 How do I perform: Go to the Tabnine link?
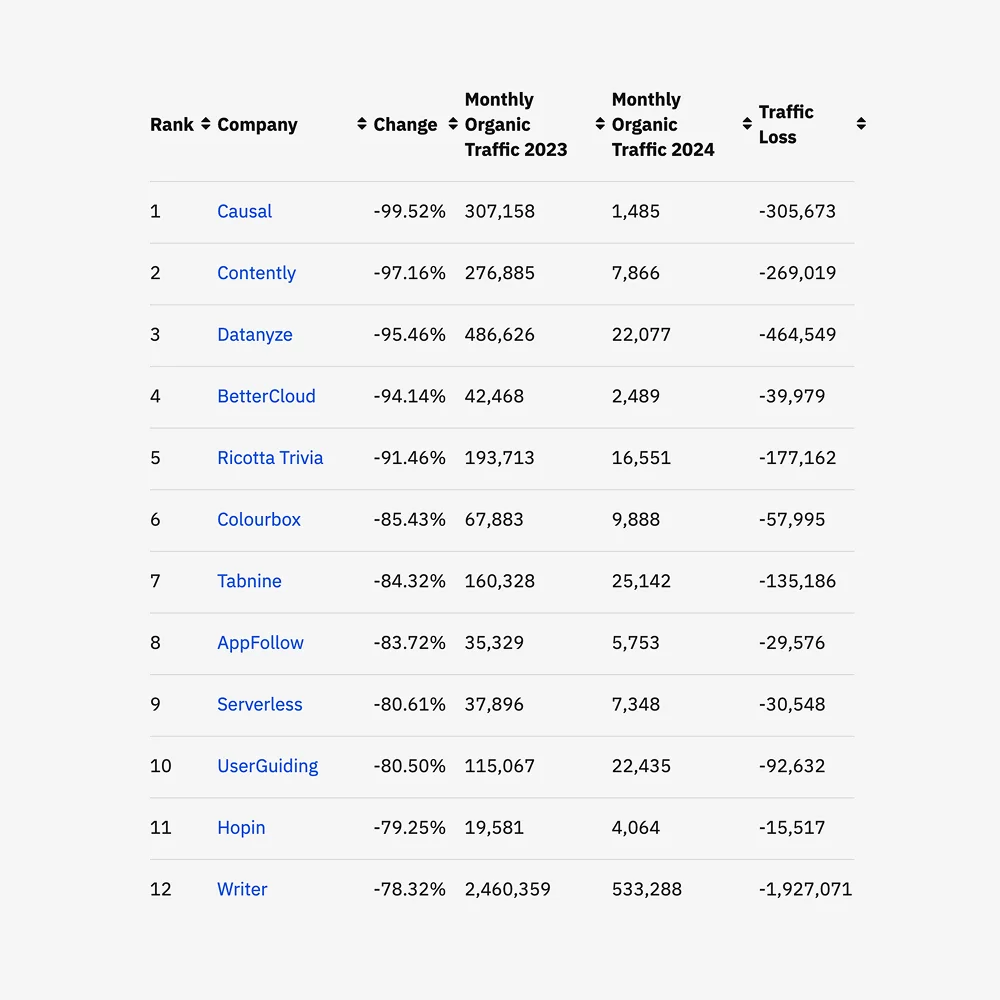coord(249,581)
